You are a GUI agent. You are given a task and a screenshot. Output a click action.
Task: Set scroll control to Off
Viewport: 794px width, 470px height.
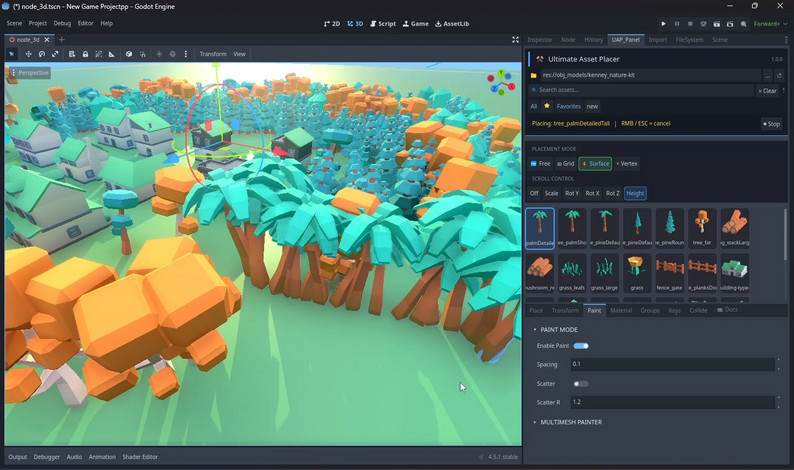[x=534, y=193]
